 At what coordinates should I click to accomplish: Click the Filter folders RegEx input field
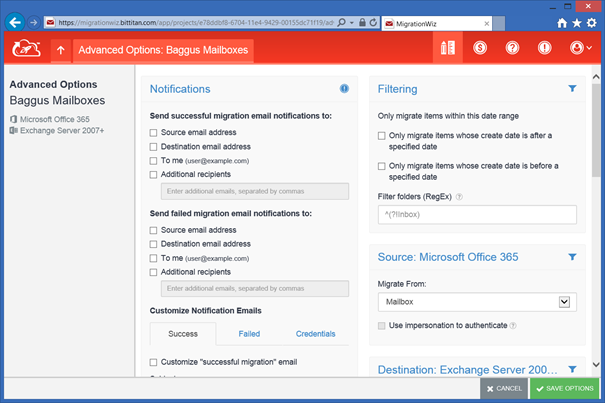coord(477,214)
